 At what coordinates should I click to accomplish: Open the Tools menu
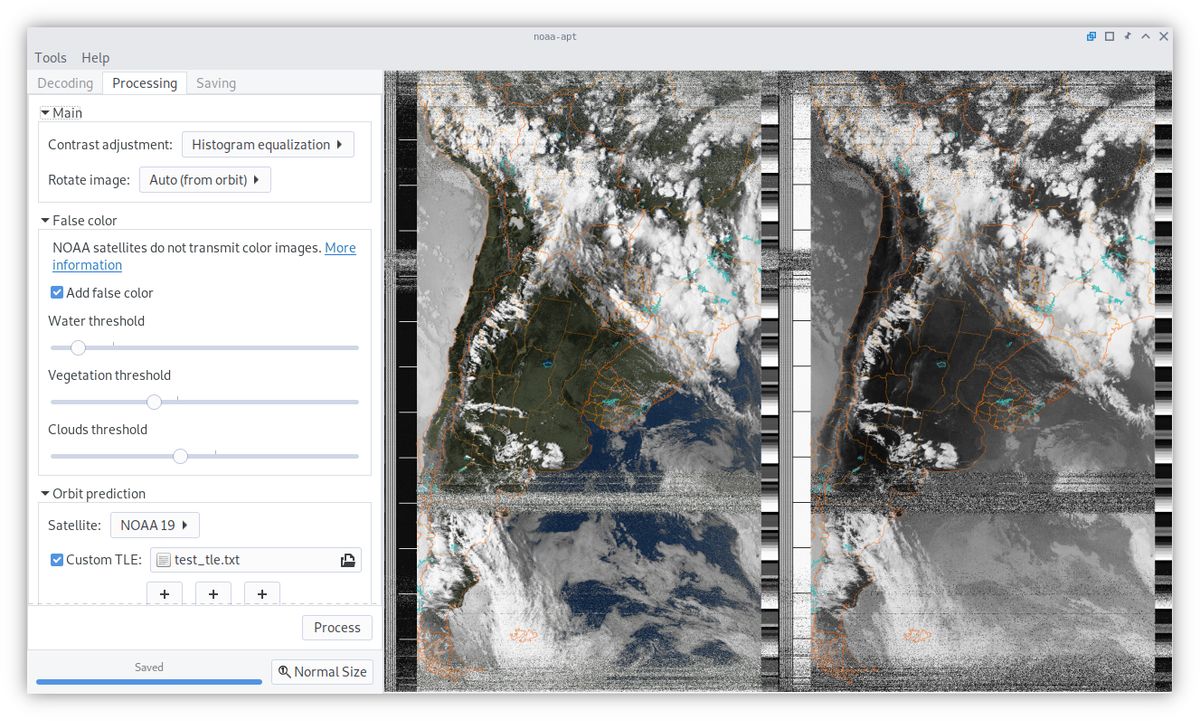click(x=50, y=58)
